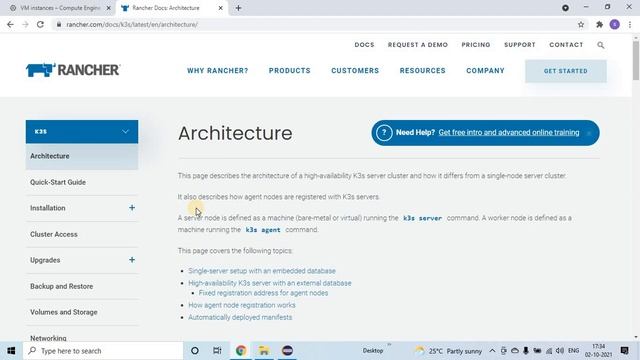This screenshot has height=360, width=640.
Task: Open Get free intro and advanced online training
Action: pos(509,132)
